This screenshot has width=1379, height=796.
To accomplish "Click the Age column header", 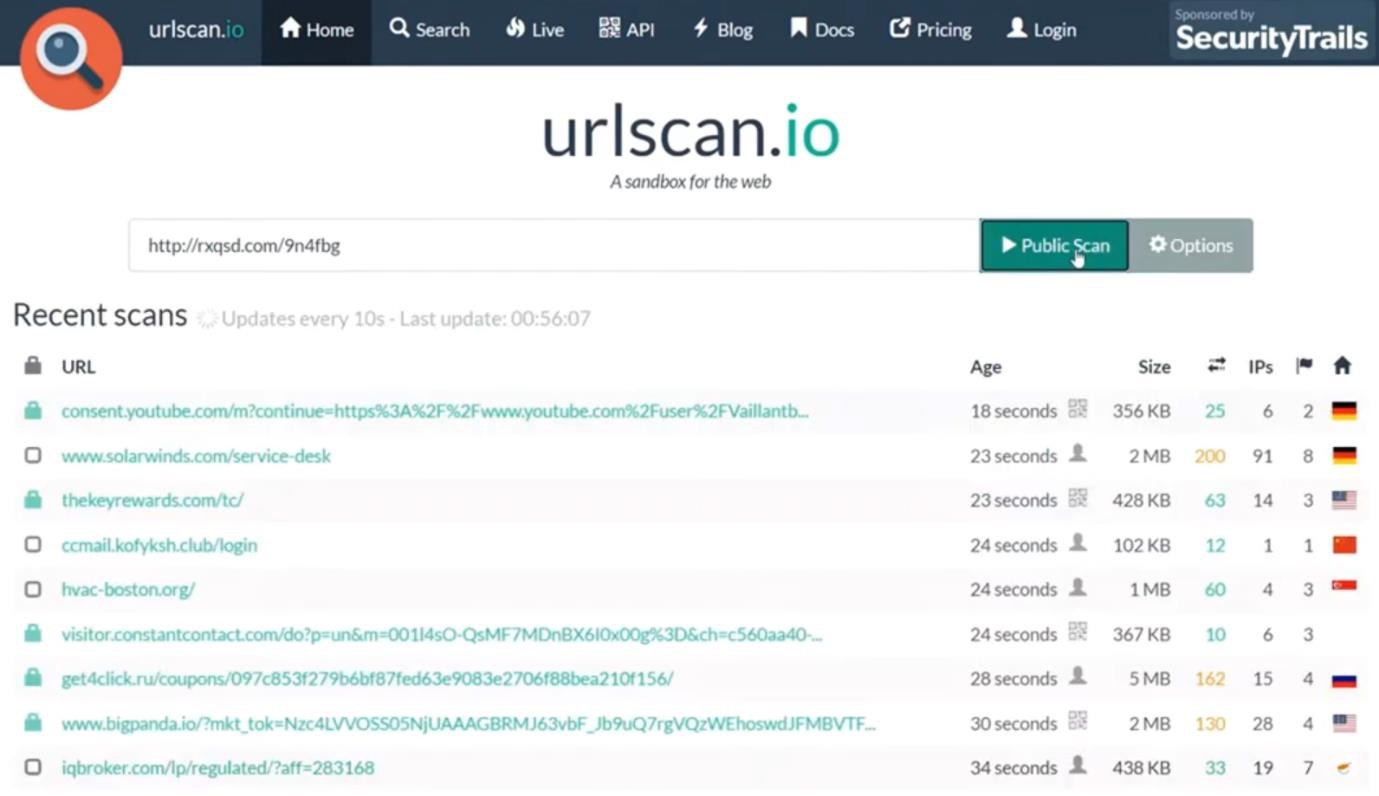I will (x=985, y=367).
